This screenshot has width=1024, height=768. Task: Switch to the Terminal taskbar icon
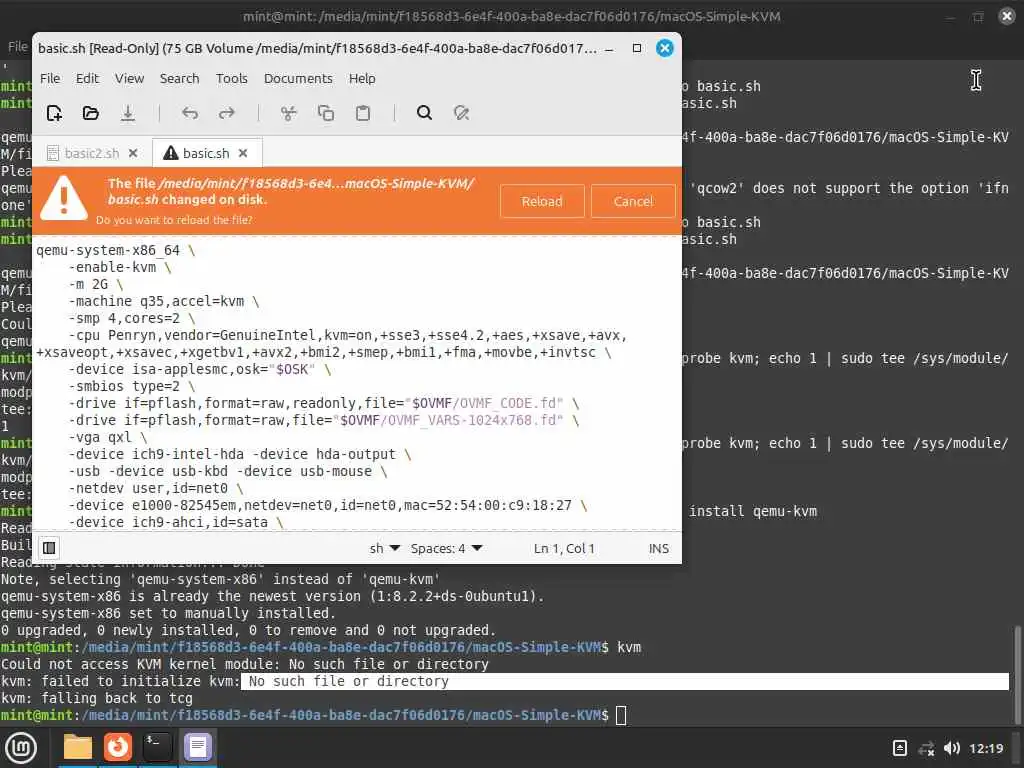[x=157, y=747]
